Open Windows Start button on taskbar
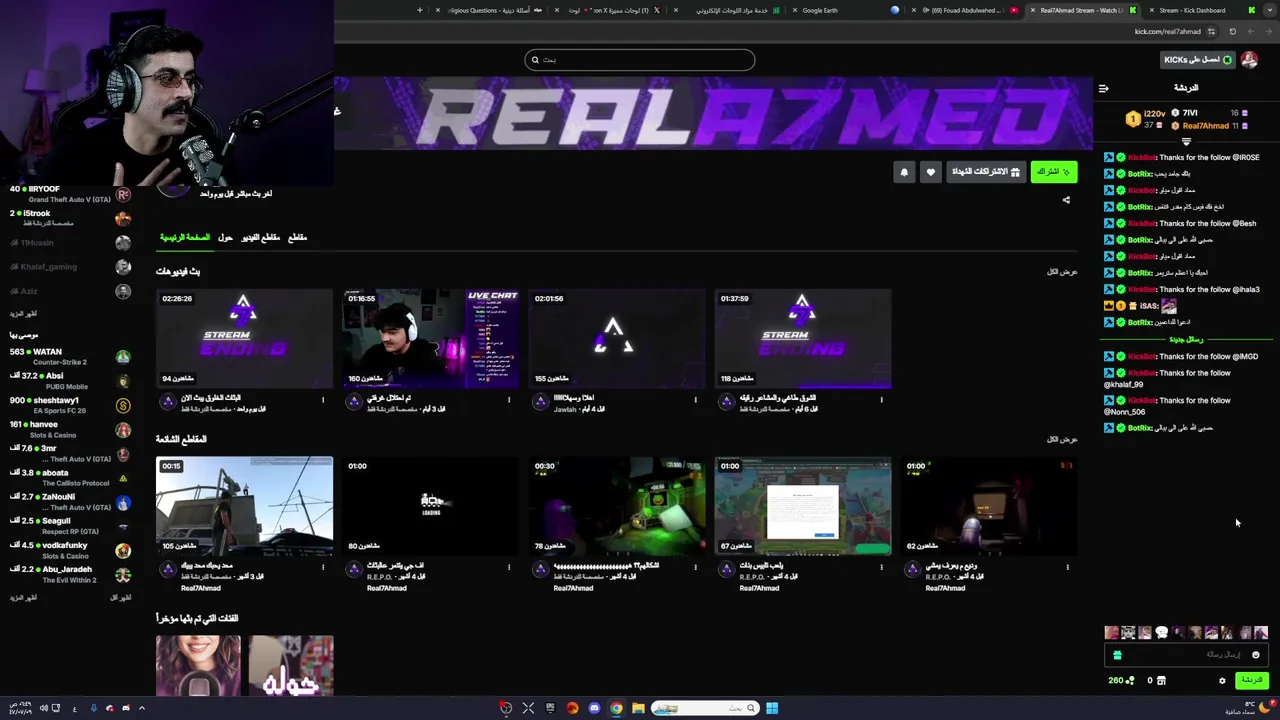Screen dimensions: 1280x720 point(772,708)
